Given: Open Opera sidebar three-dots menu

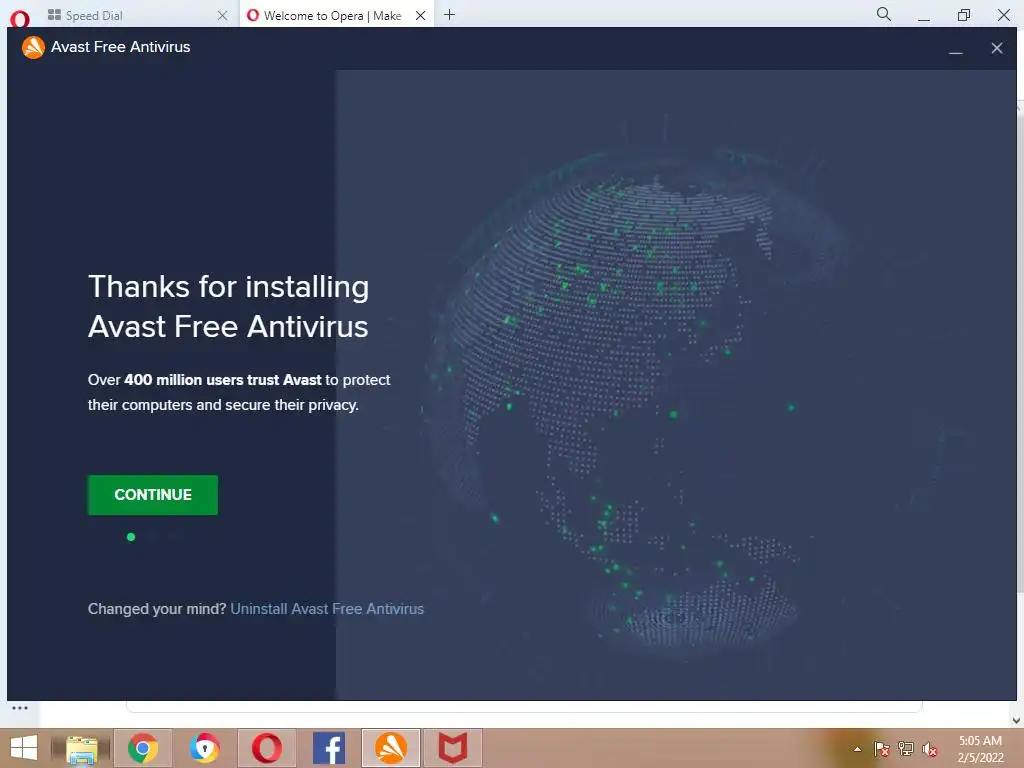Looking at the screenshot, I should point(20,708).
